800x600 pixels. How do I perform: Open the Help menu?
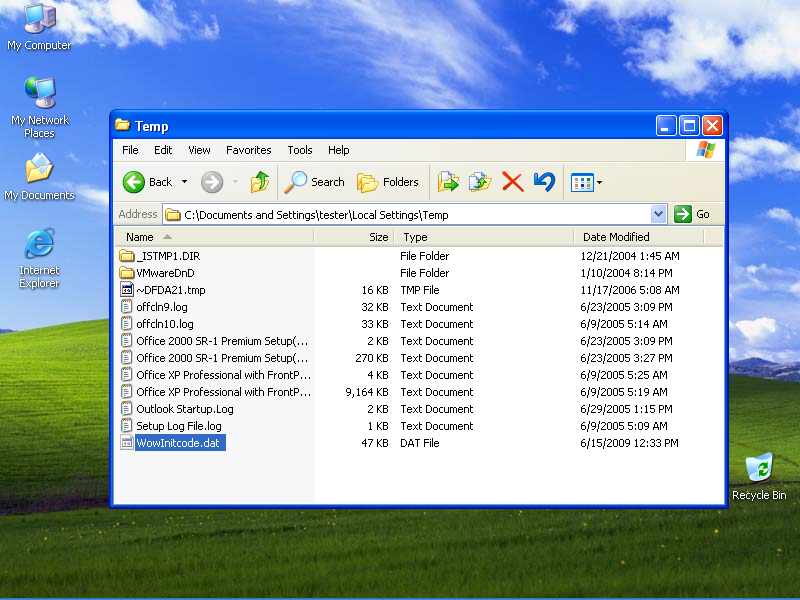tap(338, 150)
